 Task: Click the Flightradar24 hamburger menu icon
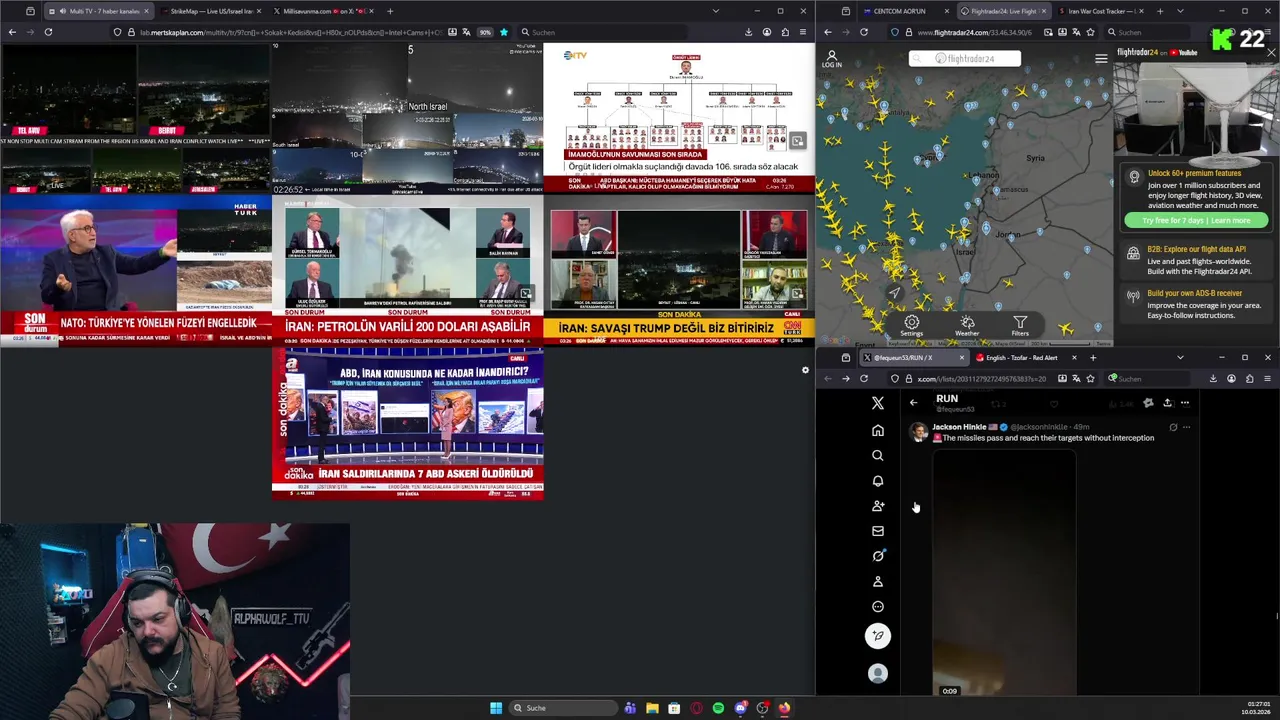1101,59
